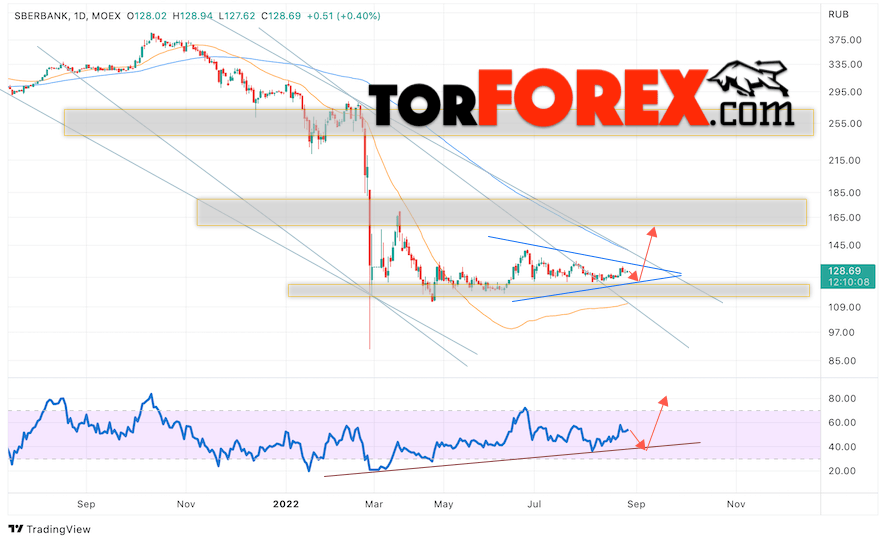886x543 pixels.
Task: Click the high value H128.94
Action: coord(192,16)
